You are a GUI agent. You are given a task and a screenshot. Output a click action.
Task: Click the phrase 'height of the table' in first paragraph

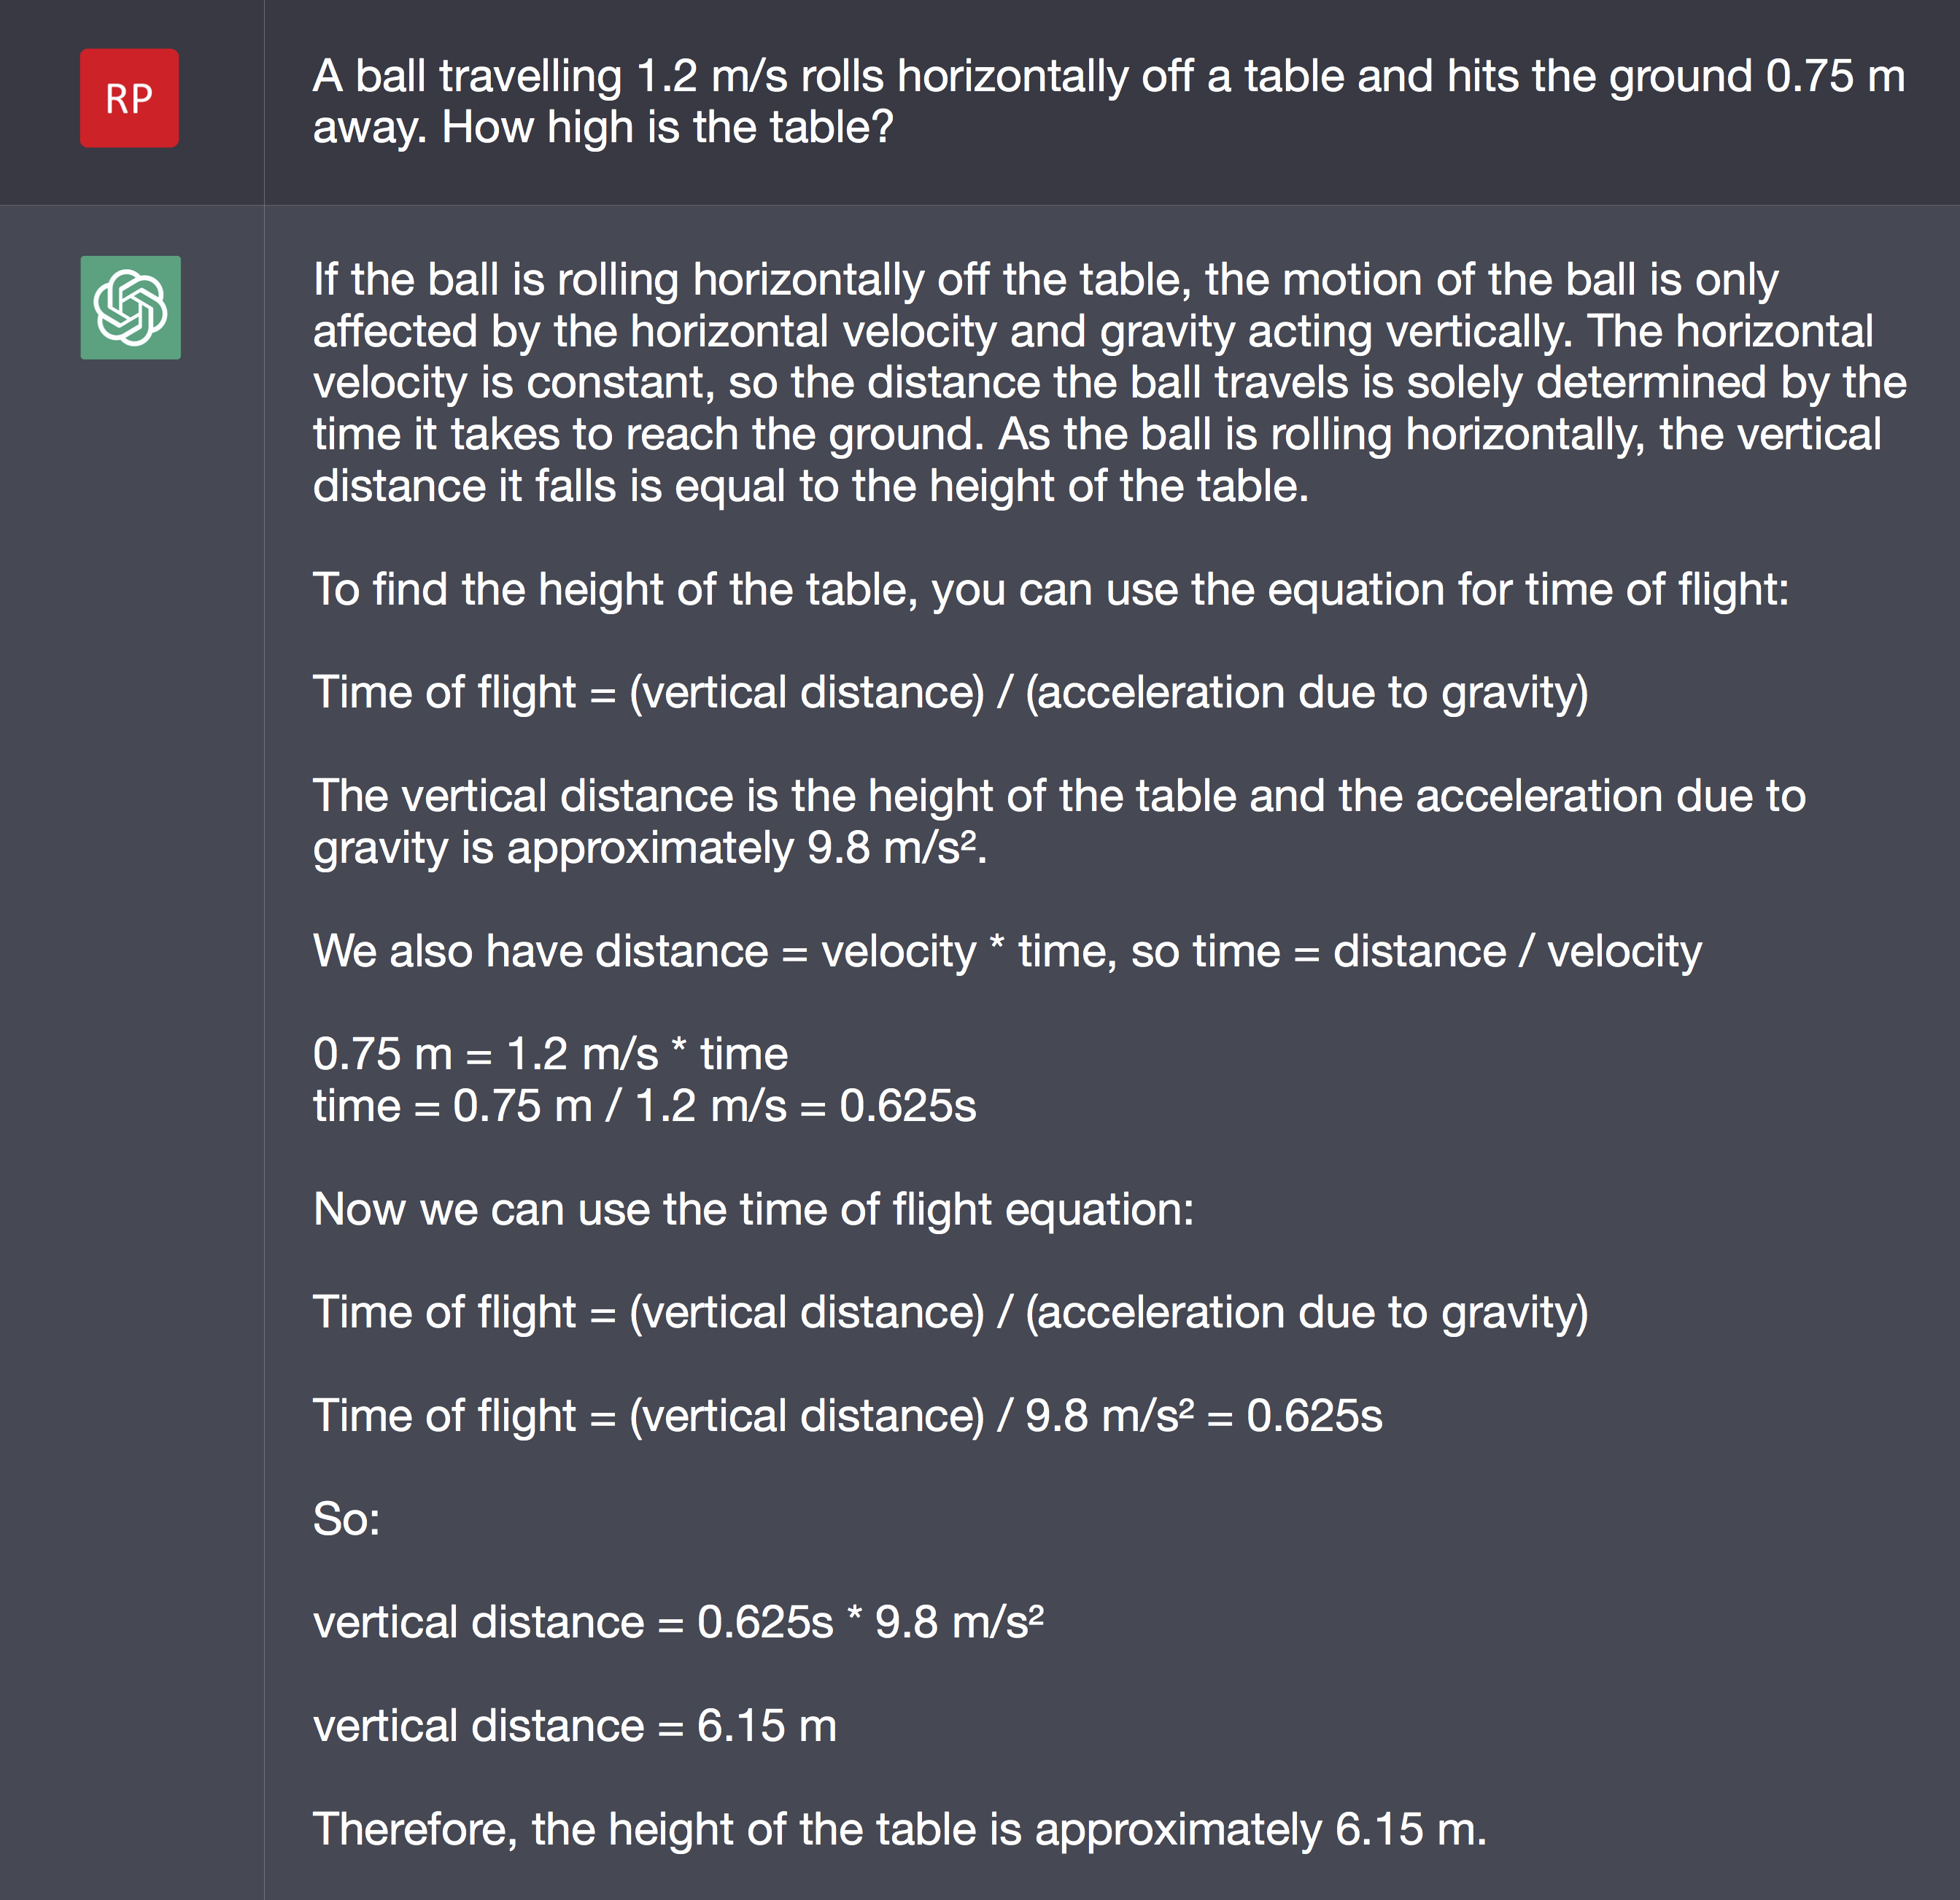(1118, 486)
